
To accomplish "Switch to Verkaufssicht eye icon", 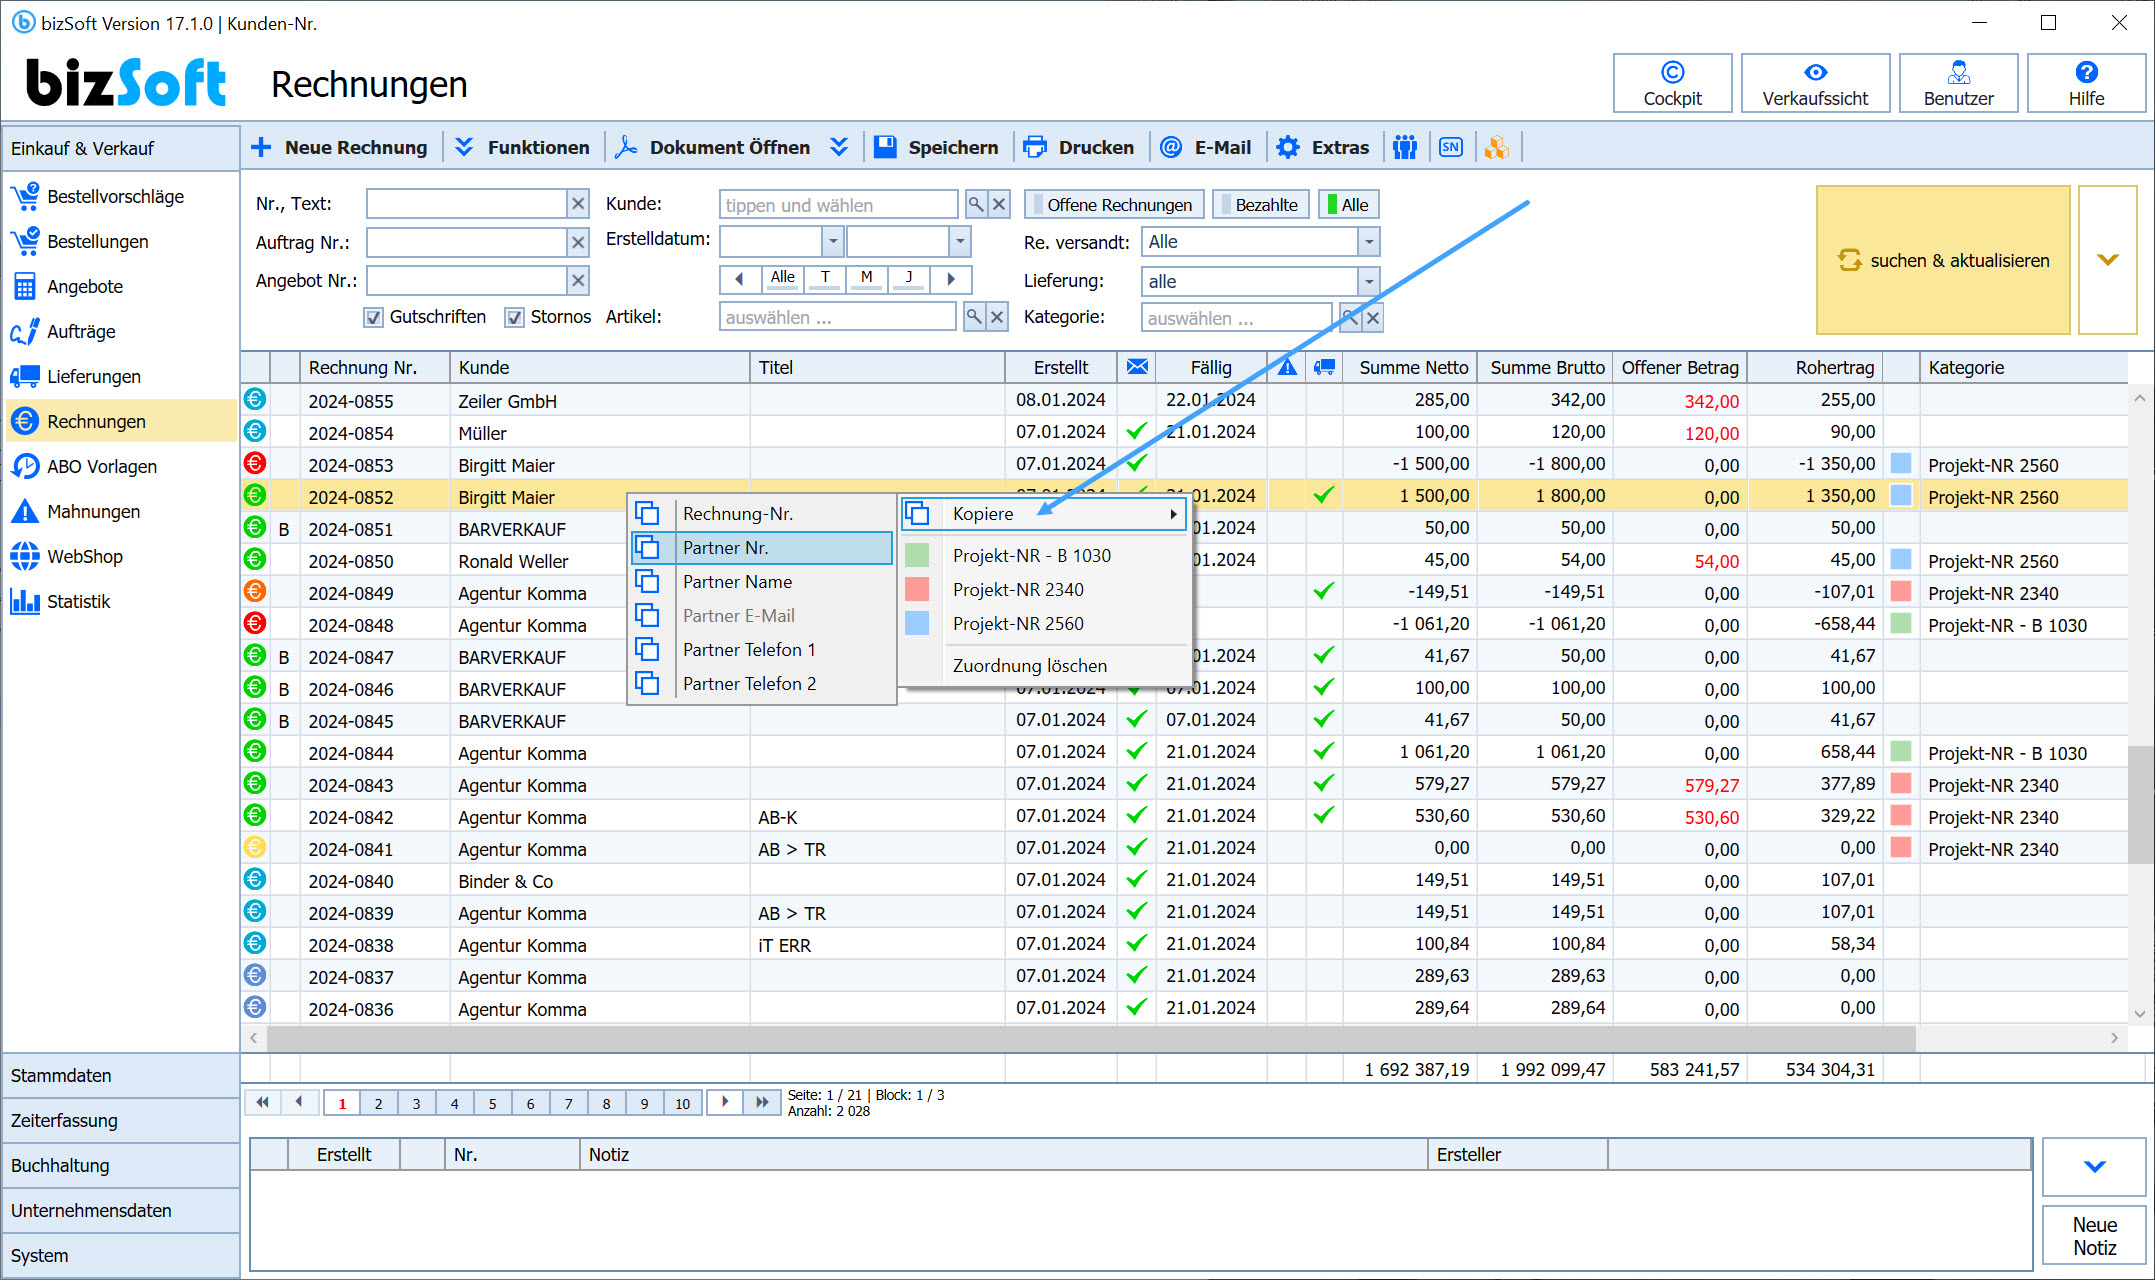I will click(x=1815, y=72).
